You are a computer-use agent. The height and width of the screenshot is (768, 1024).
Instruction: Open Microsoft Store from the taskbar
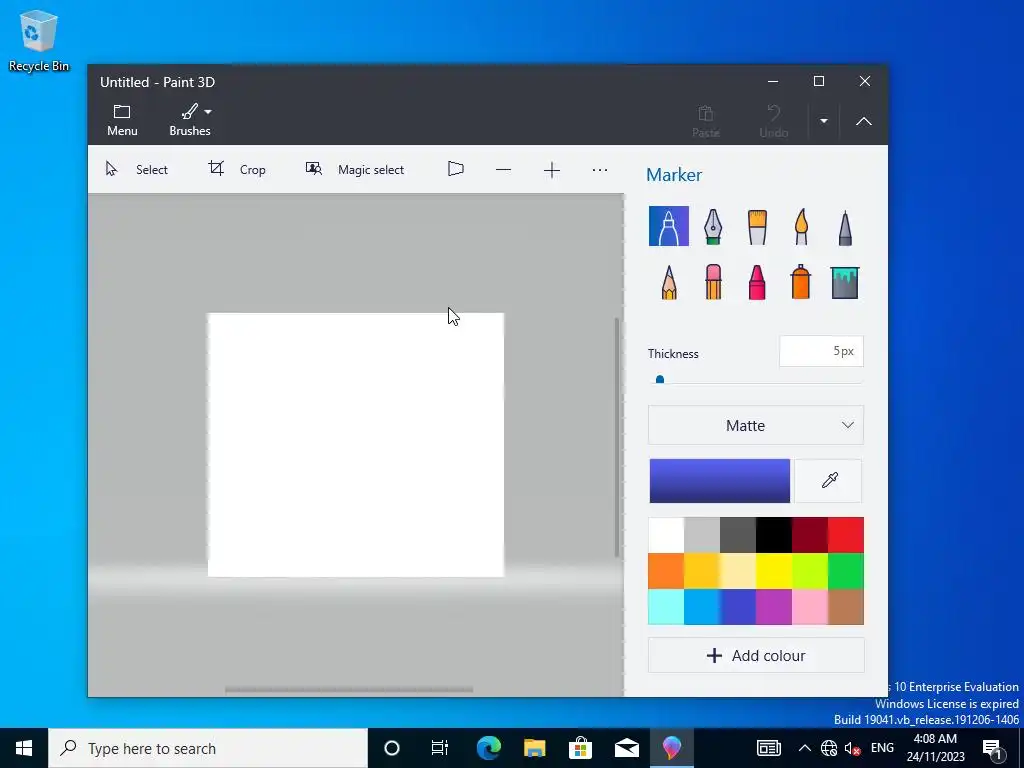580,748
